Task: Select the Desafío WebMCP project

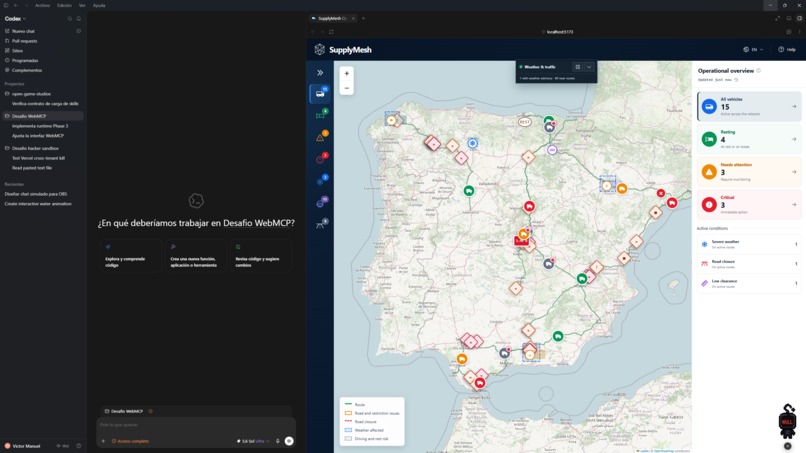Action: 43,116
